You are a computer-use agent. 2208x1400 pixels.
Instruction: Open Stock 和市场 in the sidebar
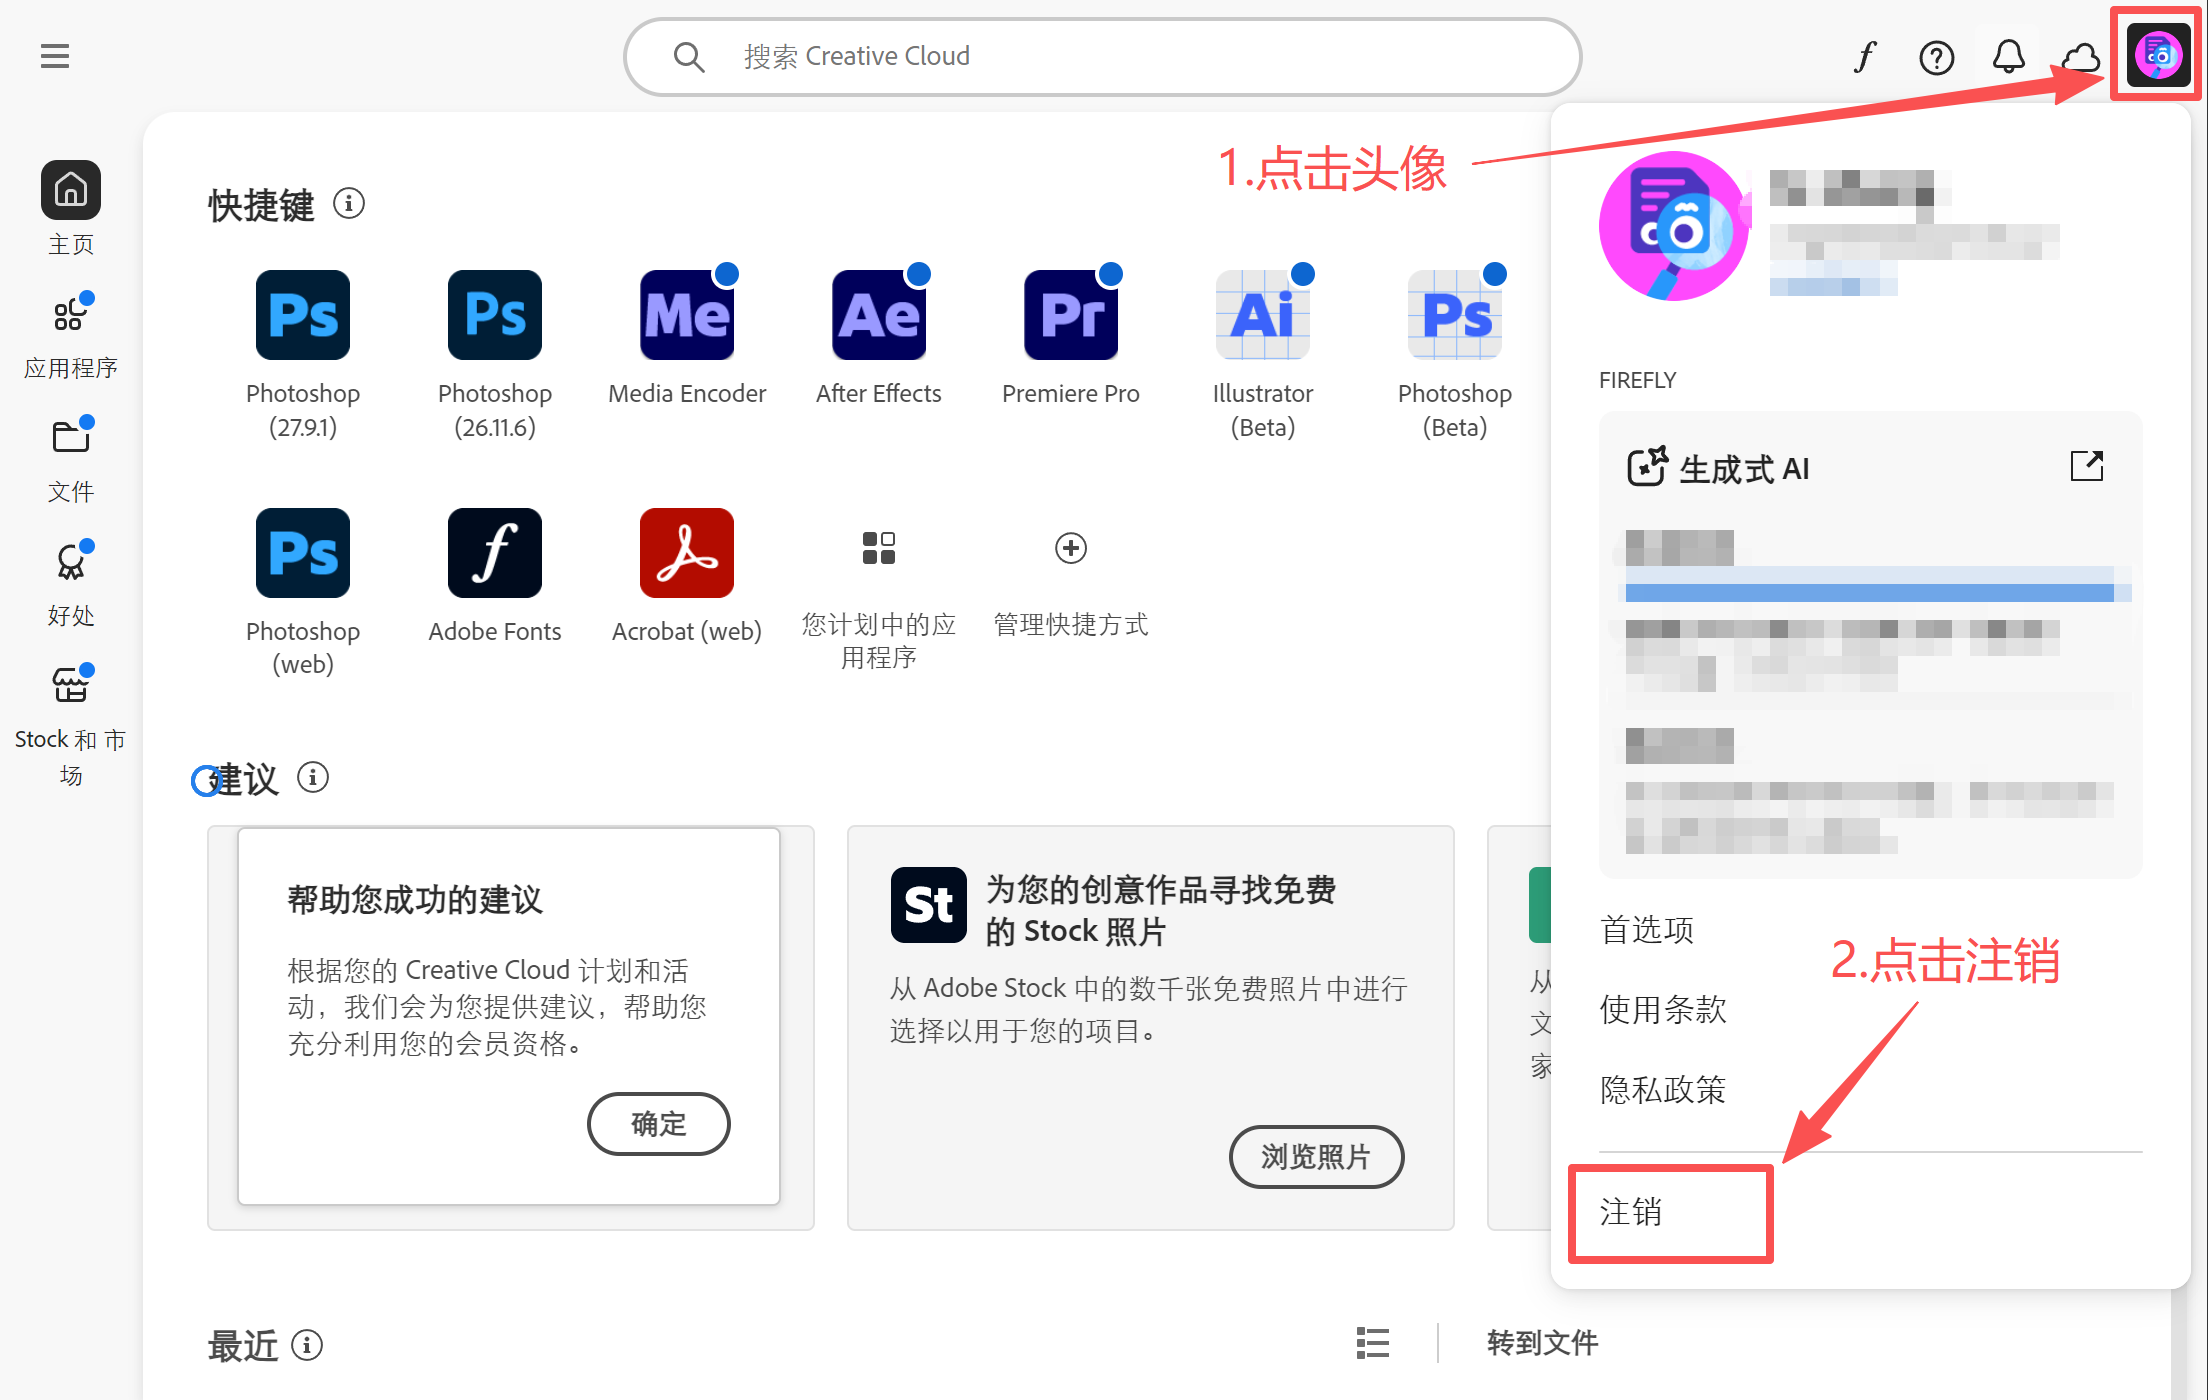pos(70,725)
